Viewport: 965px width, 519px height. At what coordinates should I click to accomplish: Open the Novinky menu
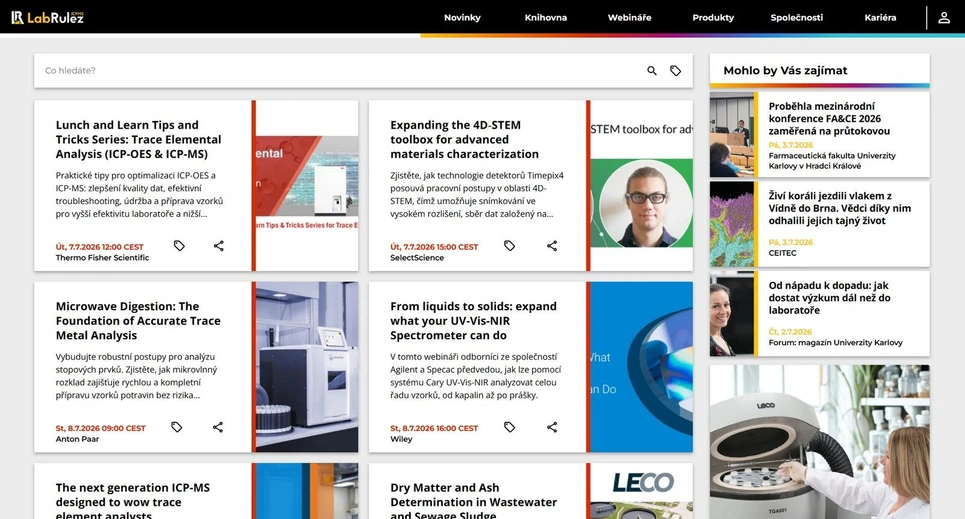pos(462,17)
